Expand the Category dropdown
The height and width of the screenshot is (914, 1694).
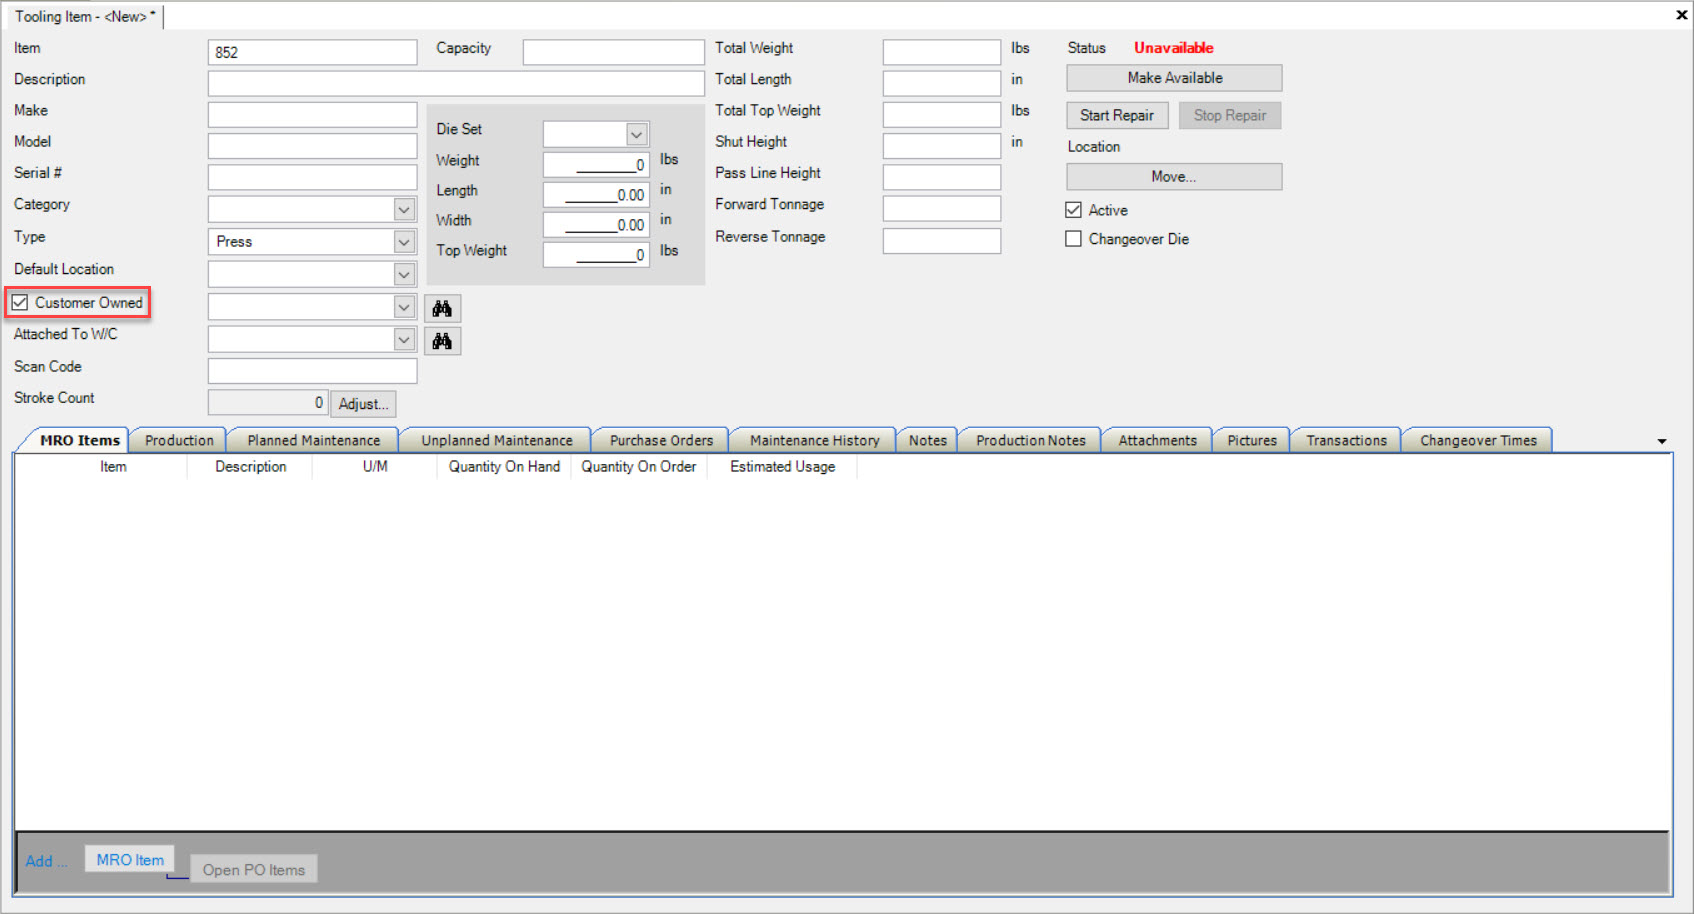[404, 209]
